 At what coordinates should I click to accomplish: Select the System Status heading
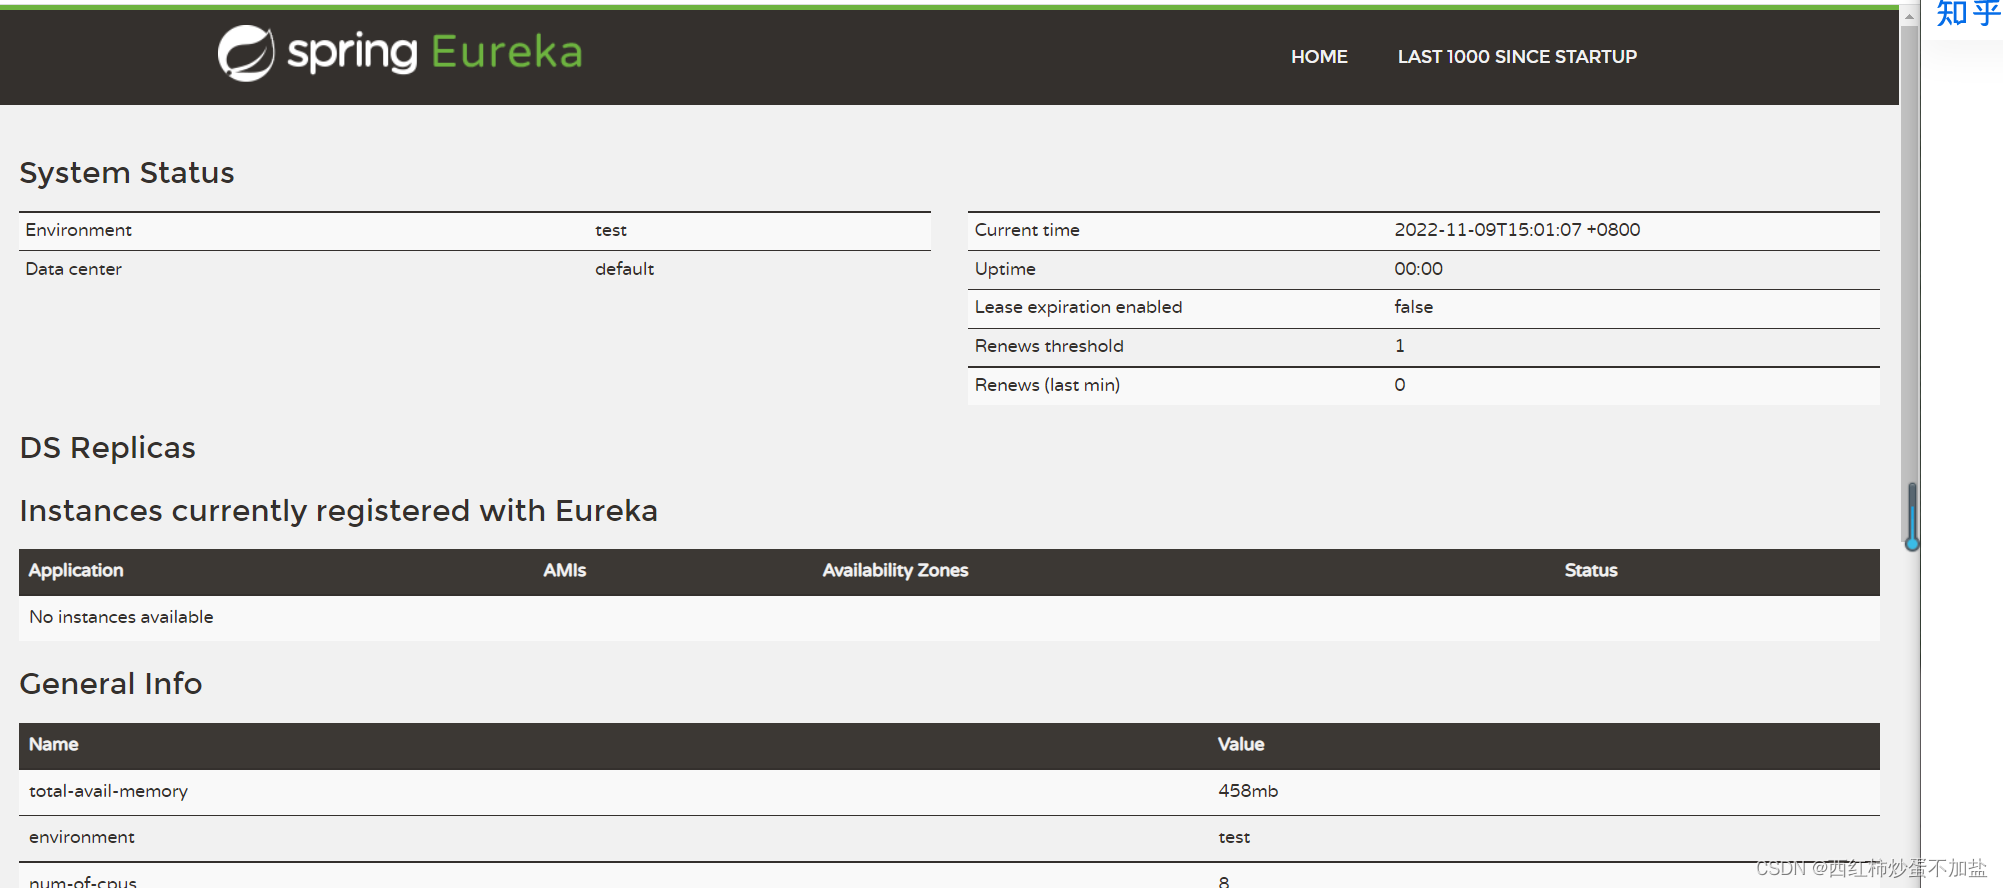click(x=127, y=172)
